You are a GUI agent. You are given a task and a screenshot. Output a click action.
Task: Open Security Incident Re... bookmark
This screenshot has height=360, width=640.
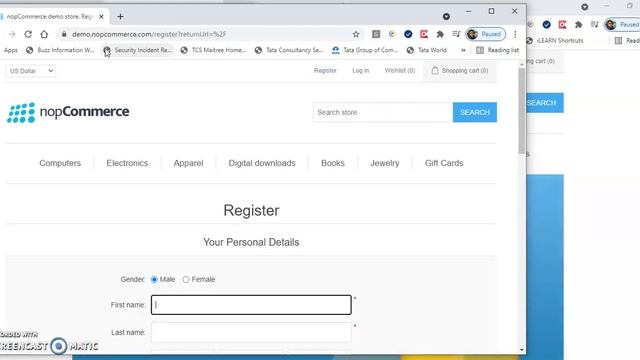point(138,50)
